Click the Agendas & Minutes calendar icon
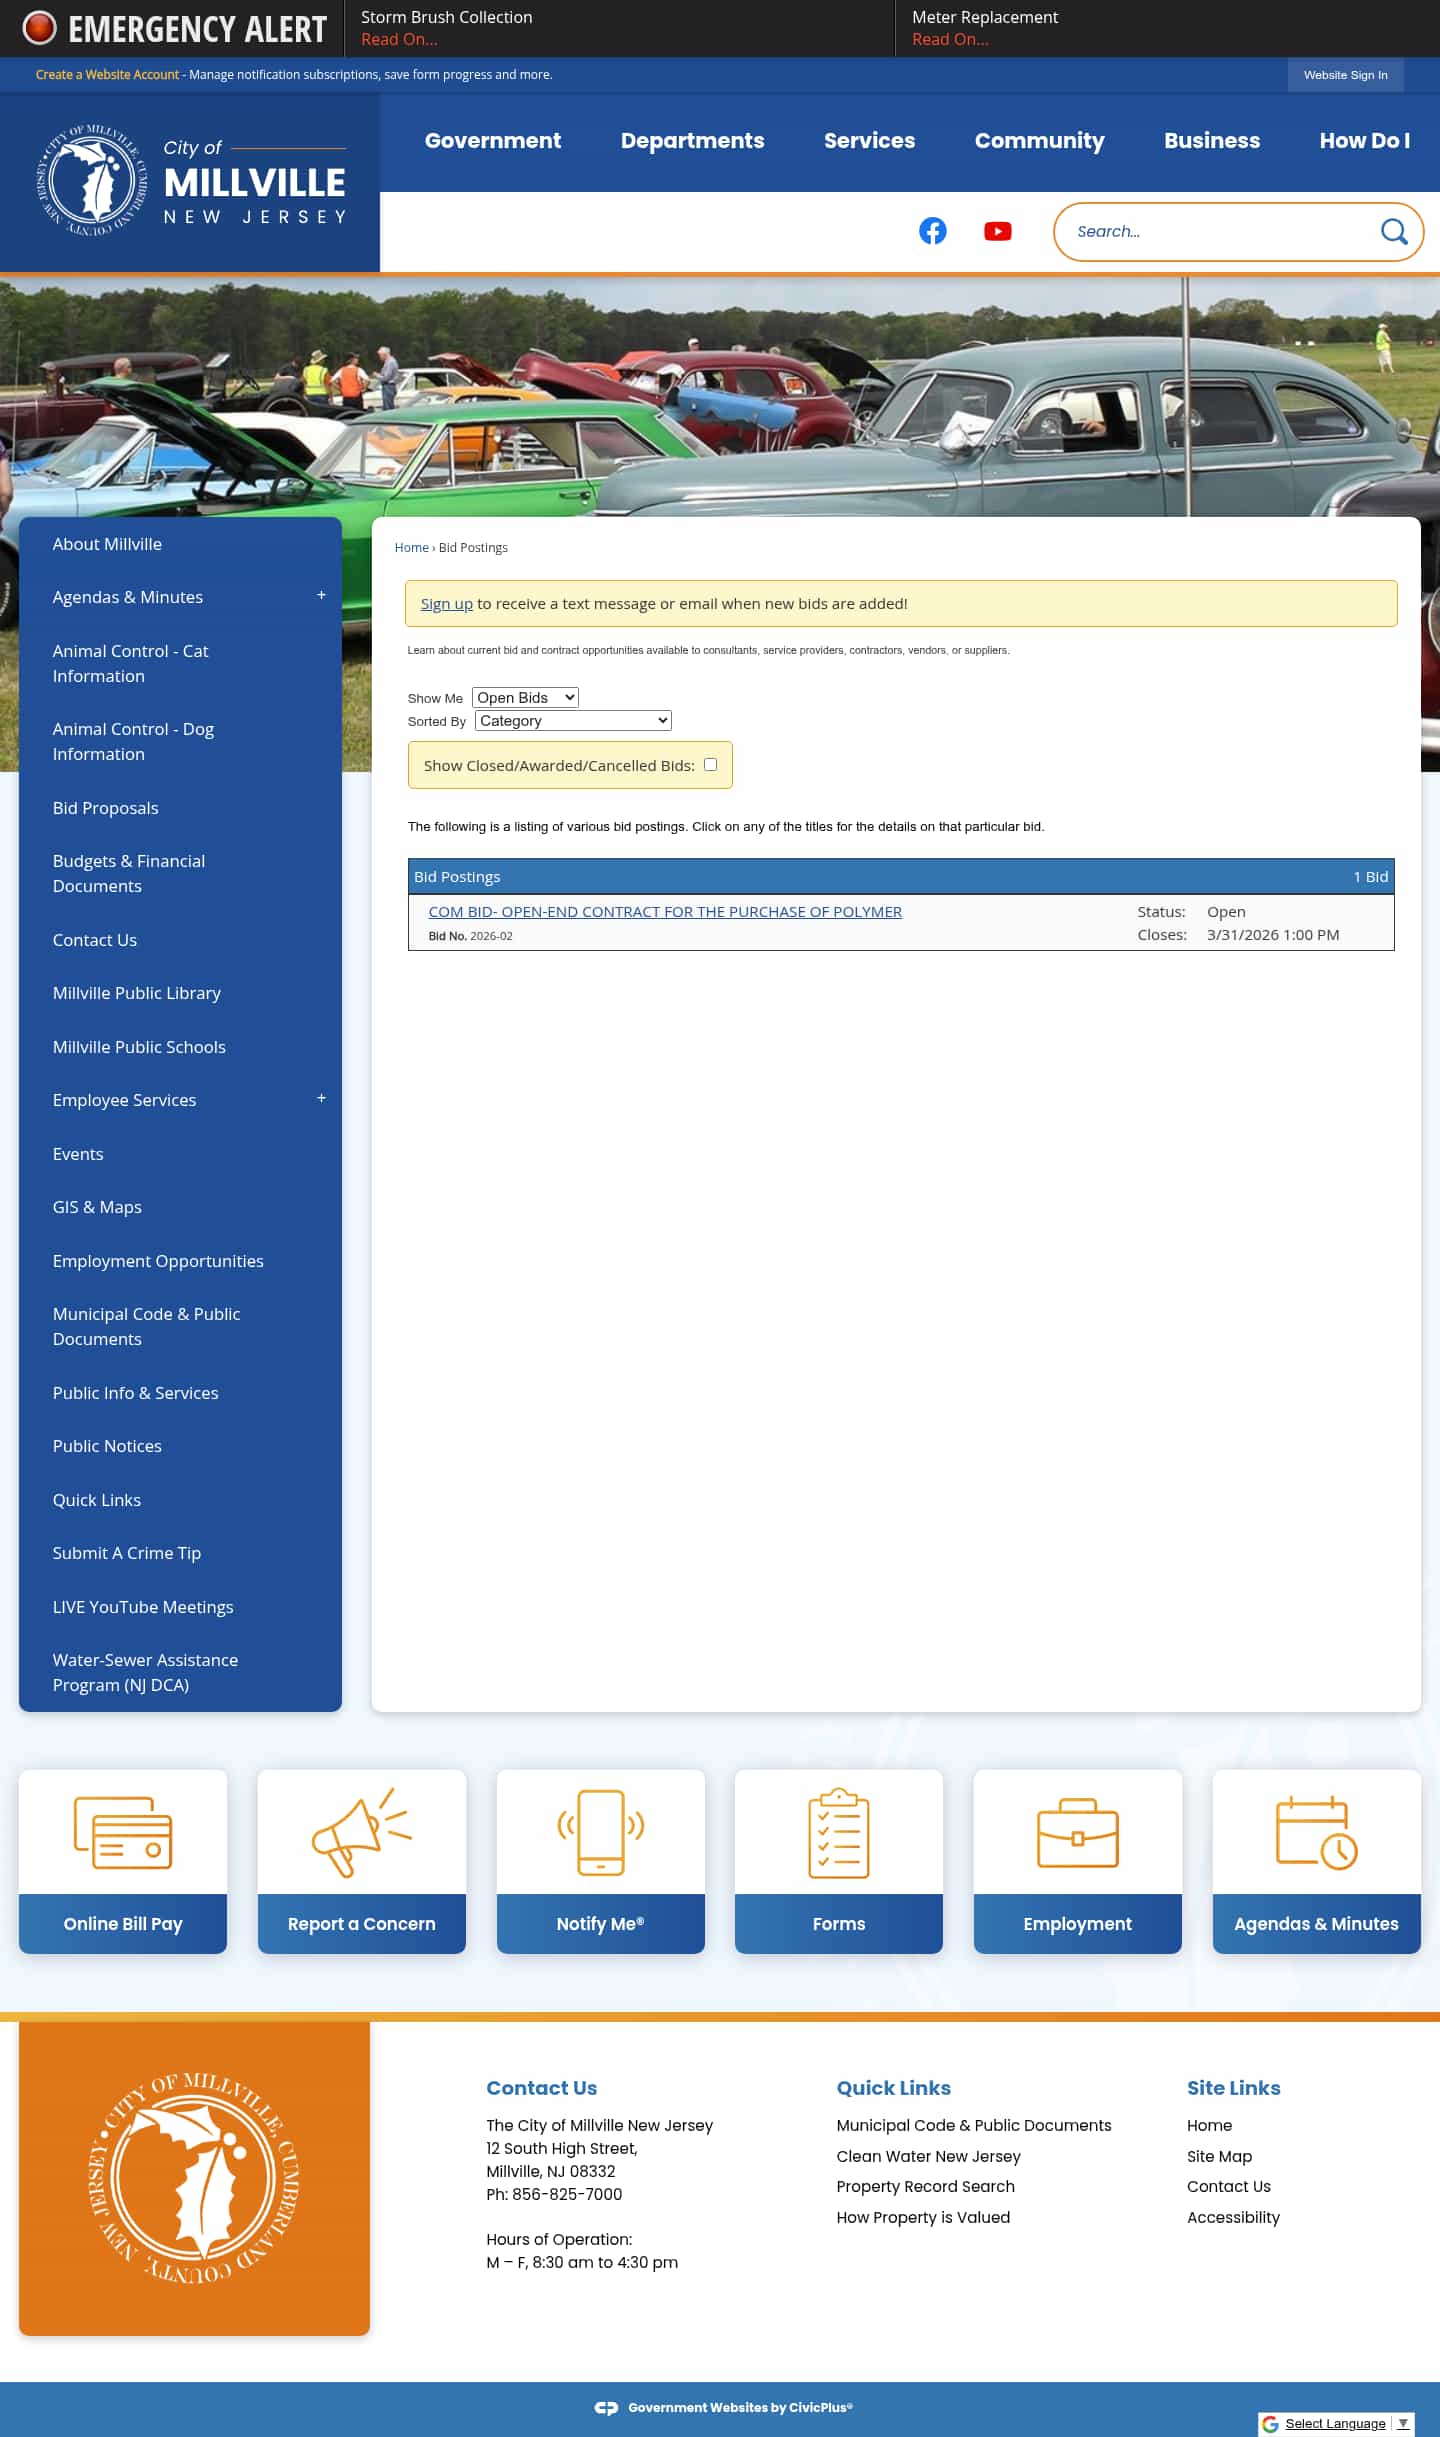The height and width of the screenshot is (2437, 1440). tap(1316, 1832)
